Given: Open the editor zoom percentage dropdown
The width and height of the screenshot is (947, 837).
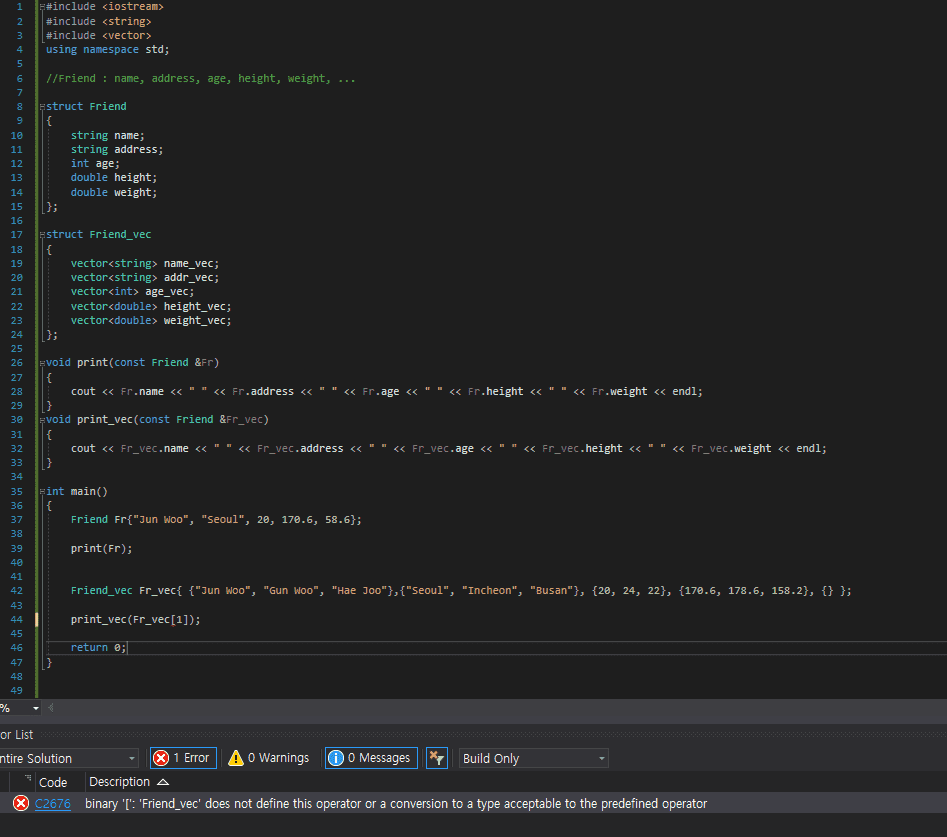Looking at the screenshot, I should click(x=36, y=708).
